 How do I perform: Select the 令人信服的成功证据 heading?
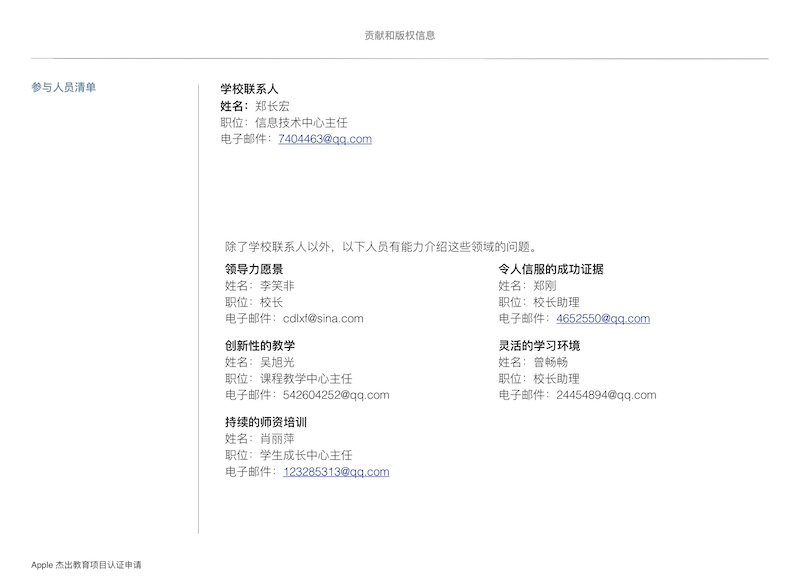551,269
